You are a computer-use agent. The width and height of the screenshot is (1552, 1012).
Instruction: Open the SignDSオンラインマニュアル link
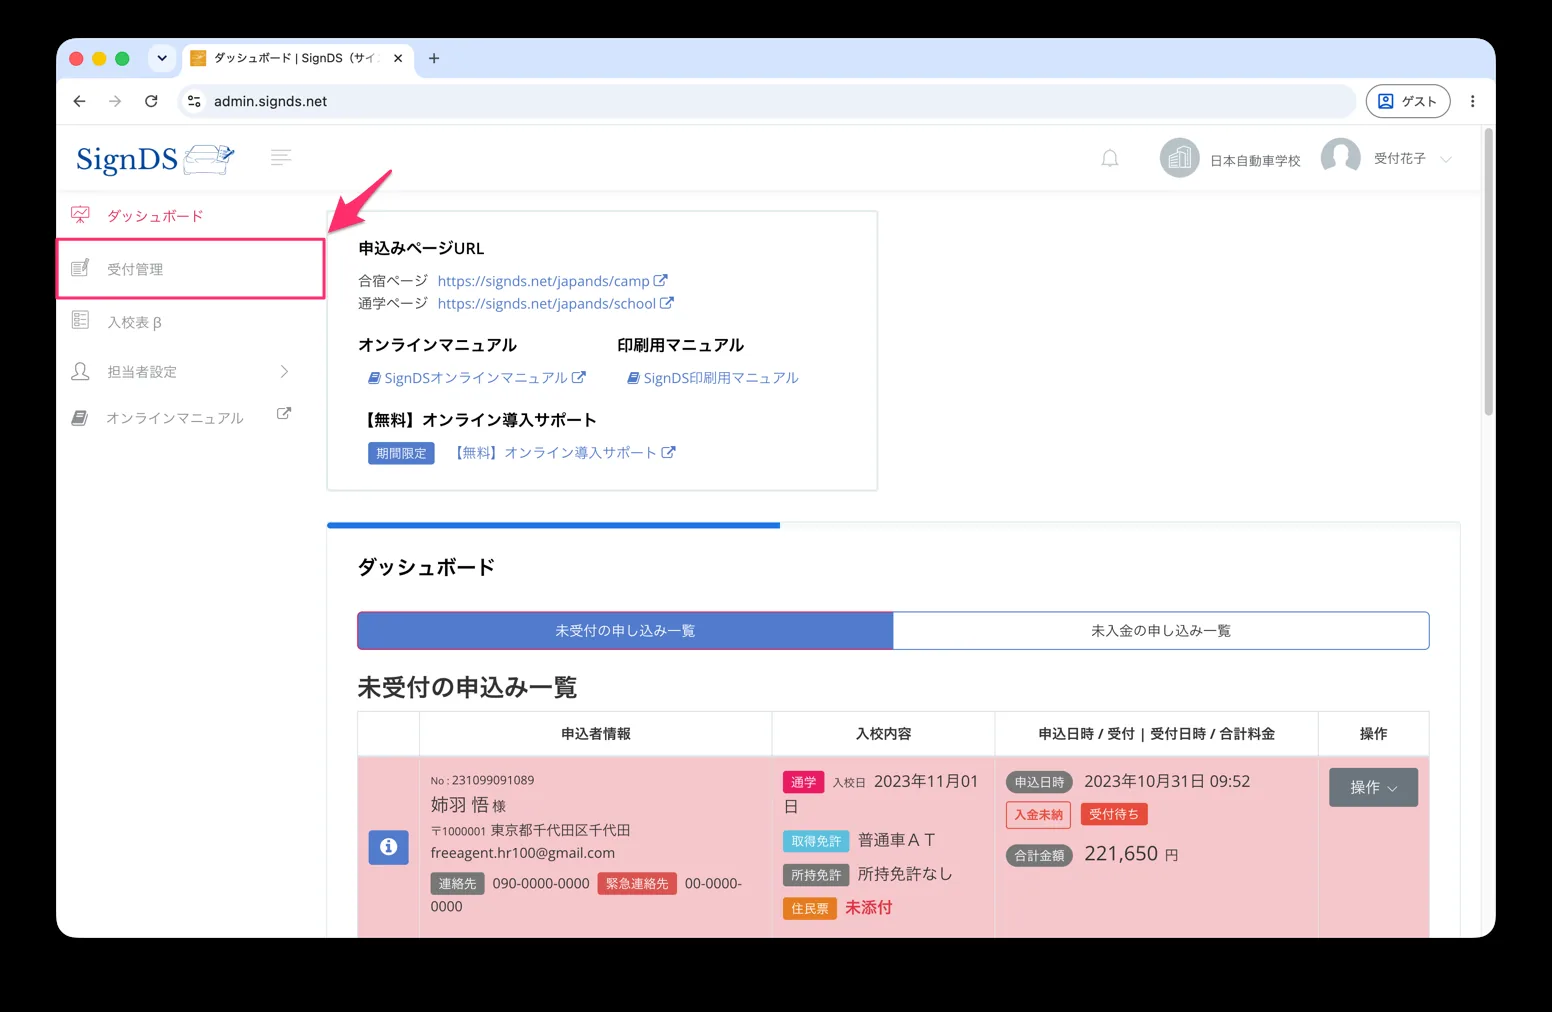pyautogui.click(x=476, y=378)
